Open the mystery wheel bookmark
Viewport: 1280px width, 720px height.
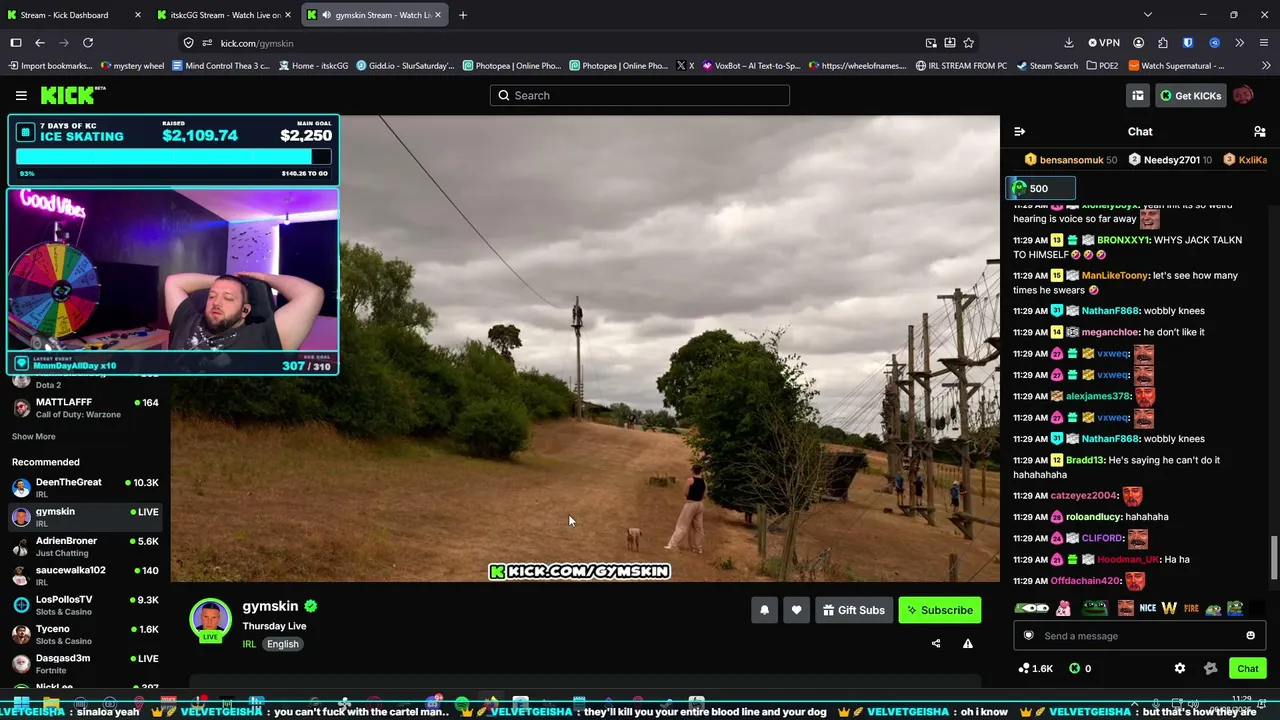(132, 66)
